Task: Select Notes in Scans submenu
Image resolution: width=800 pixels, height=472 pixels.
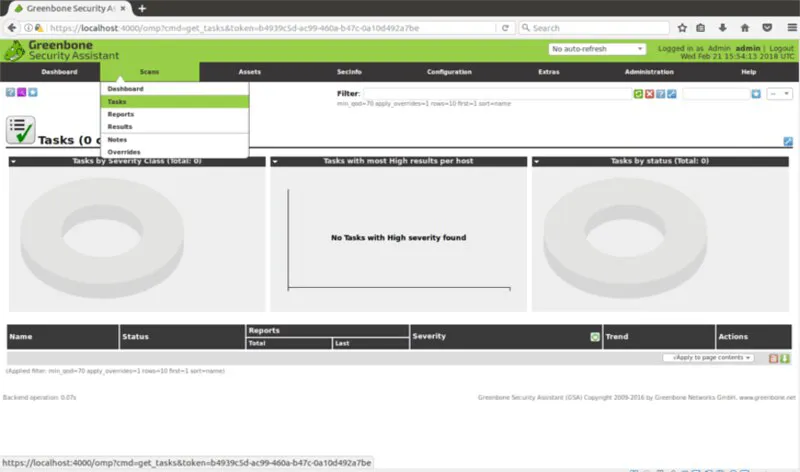Action: (x=174, y=139)
